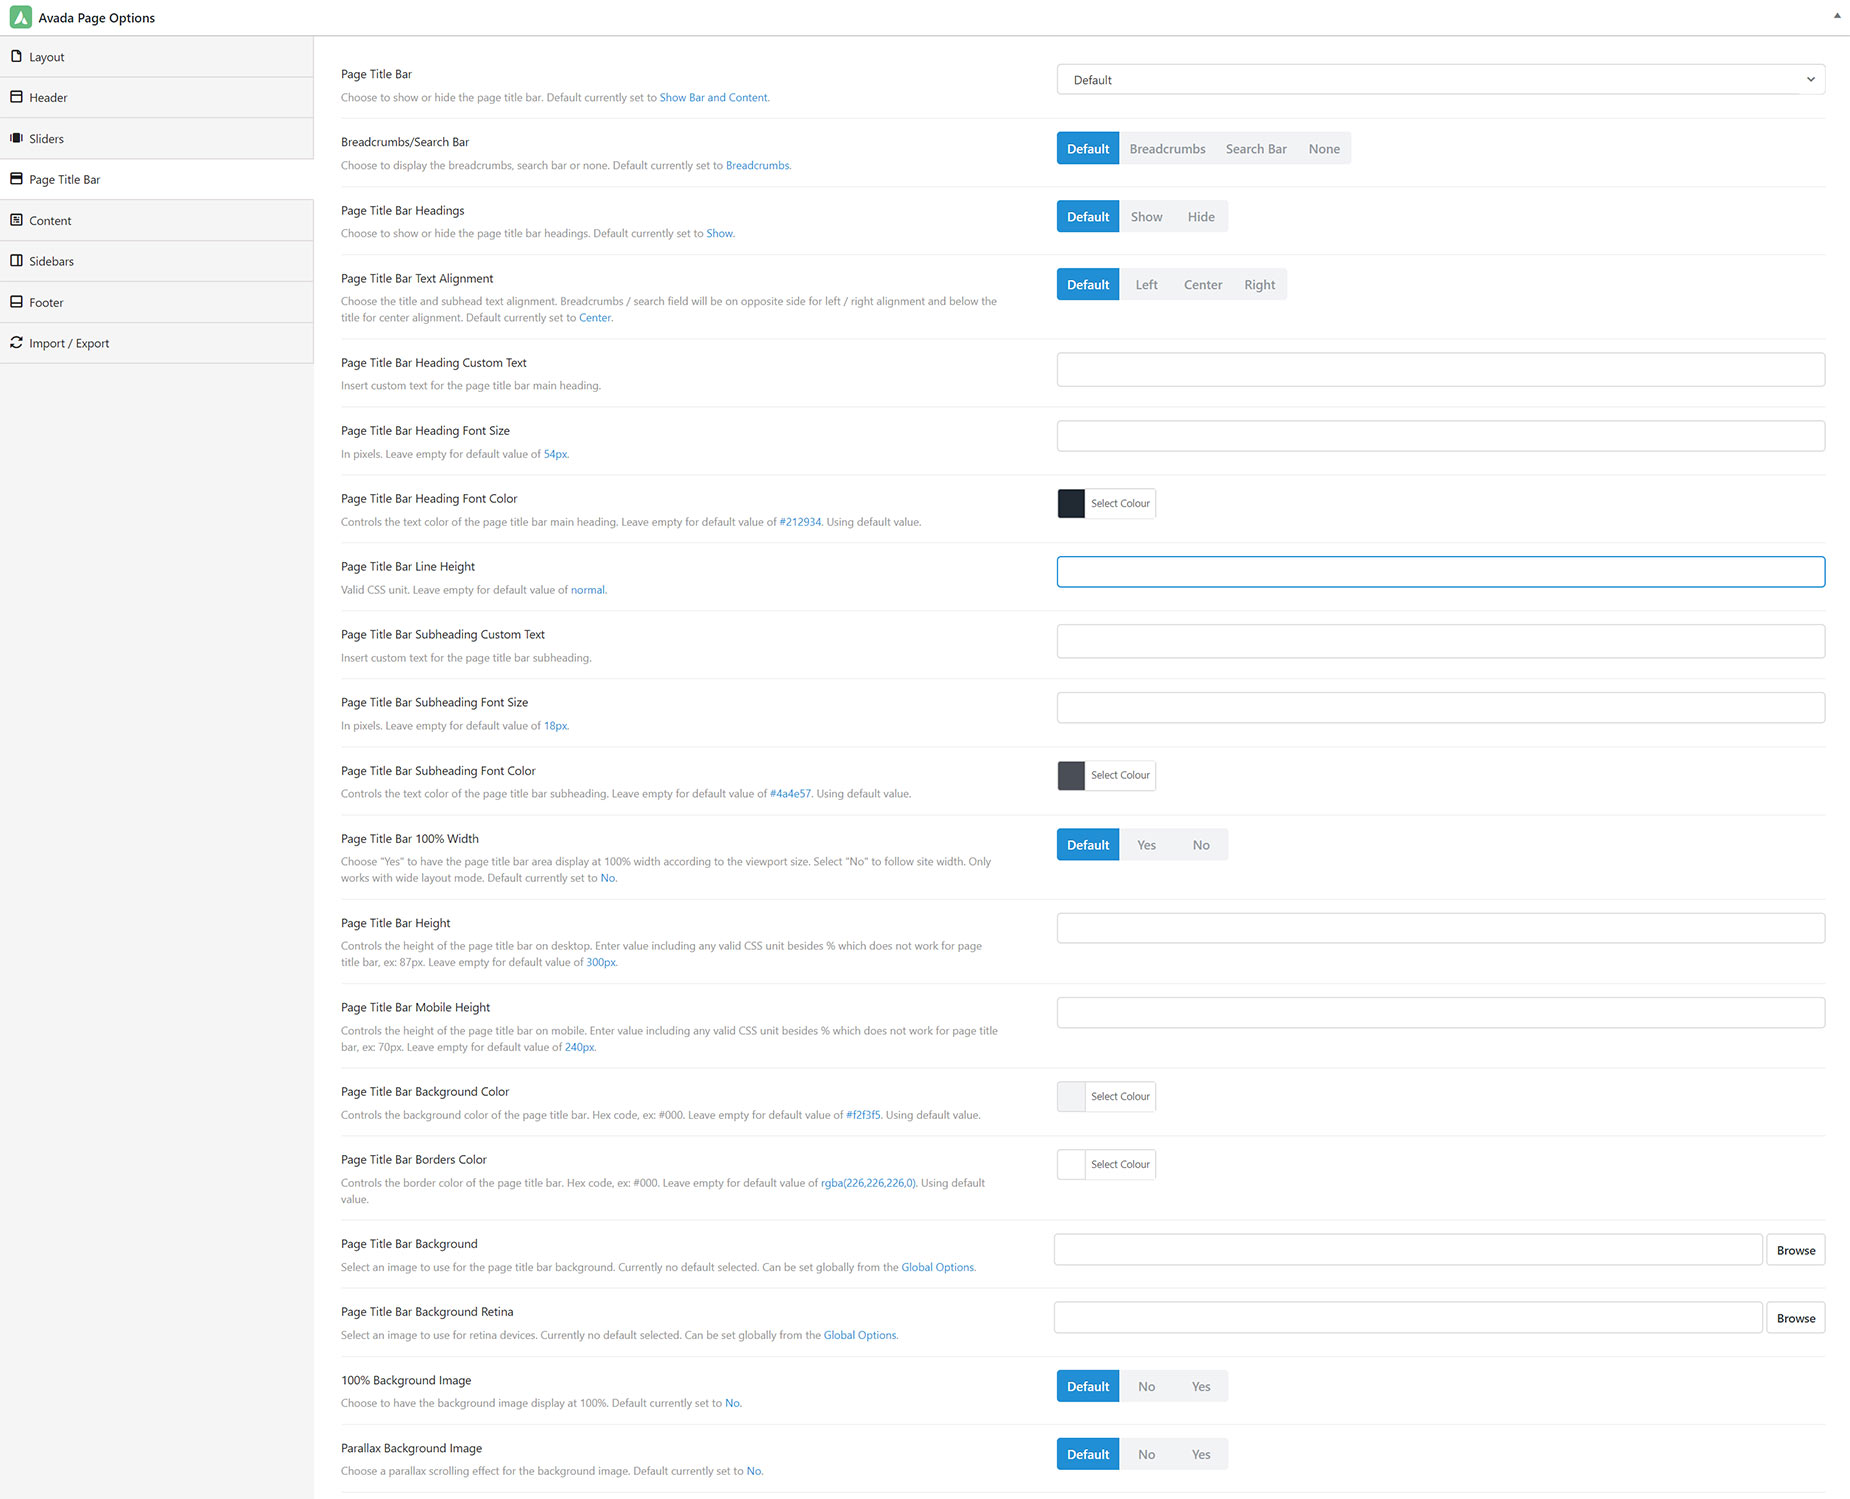
Task: Click the Avada logo icon
Action: click(x=20, y=17)
